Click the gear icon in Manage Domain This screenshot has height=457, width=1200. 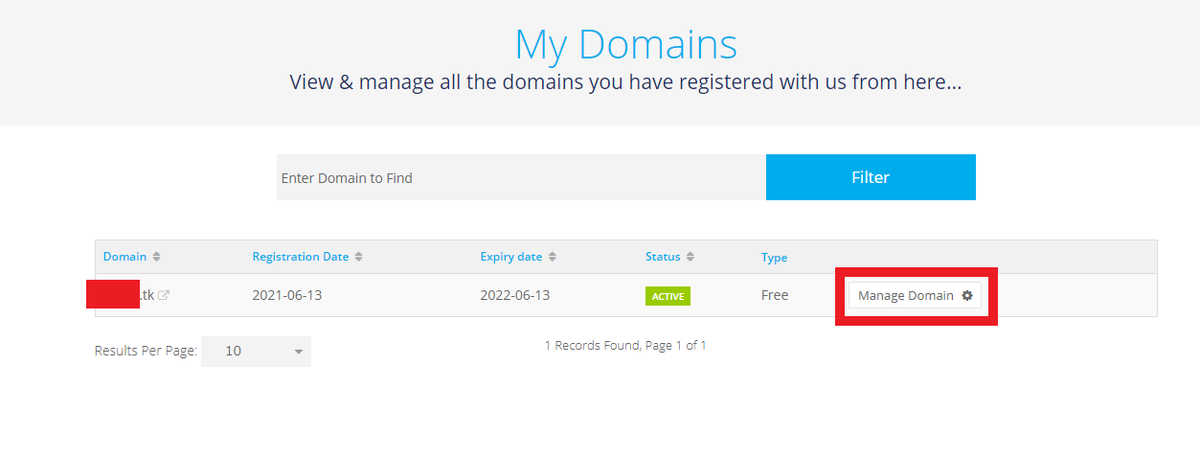tap(966, 296)
